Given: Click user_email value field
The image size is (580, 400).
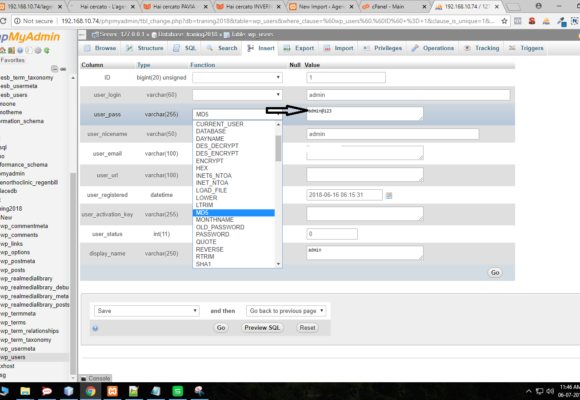Looking at the screenshot, I should [365, 153].
